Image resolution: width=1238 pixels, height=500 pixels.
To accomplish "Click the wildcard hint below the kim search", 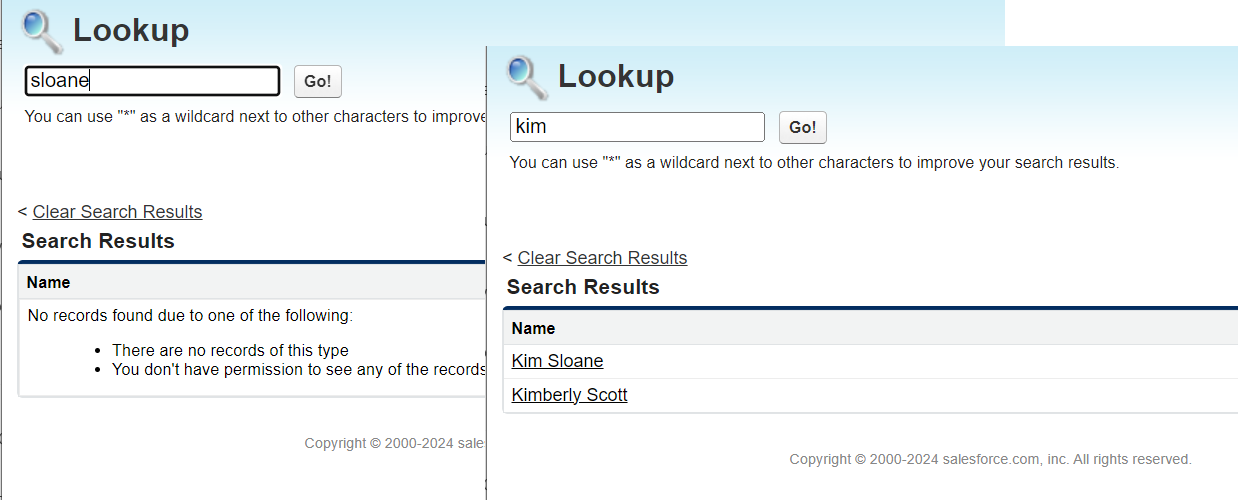I will point(814,162).
